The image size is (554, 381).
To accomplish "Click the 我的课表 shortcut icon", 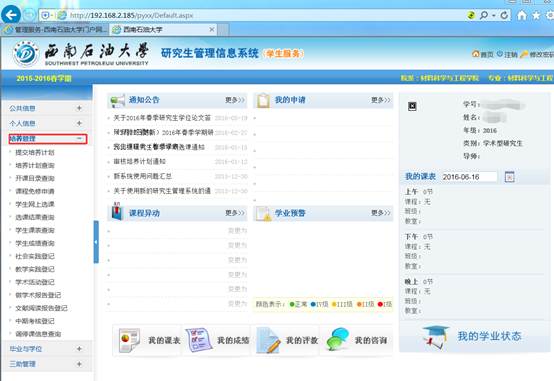I will [x=129, y=340].
